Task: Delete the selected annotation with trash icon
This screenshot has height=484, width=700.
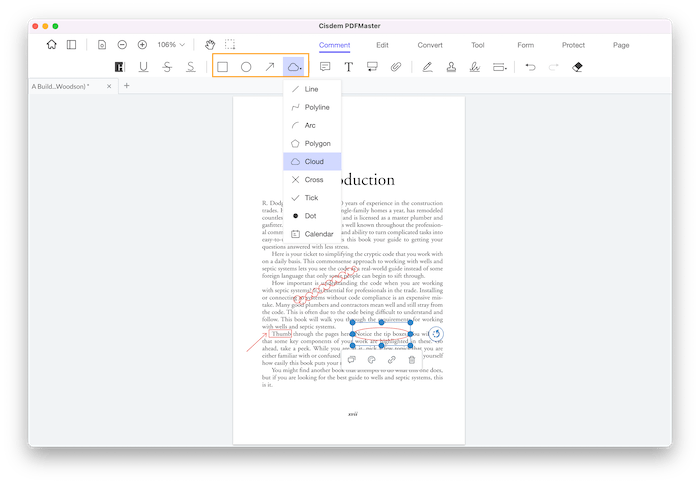Action: pyautogui.click(x=412, y=360)
